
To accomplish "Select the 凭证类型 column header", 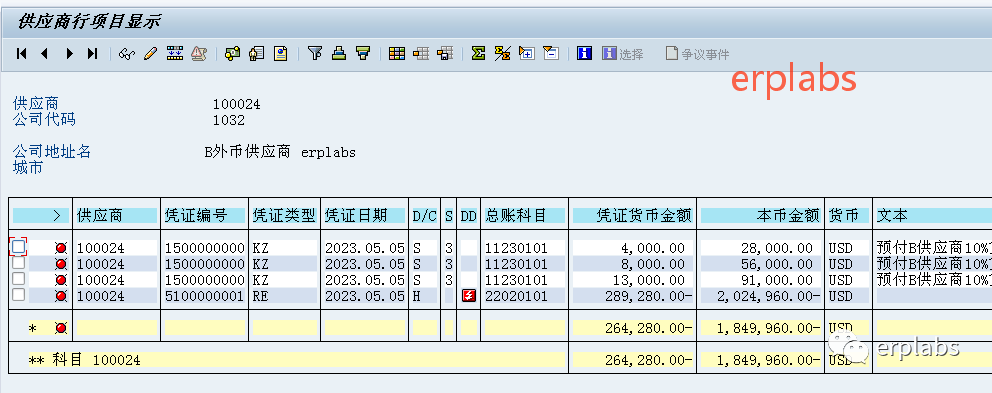I will click(284, 216).
